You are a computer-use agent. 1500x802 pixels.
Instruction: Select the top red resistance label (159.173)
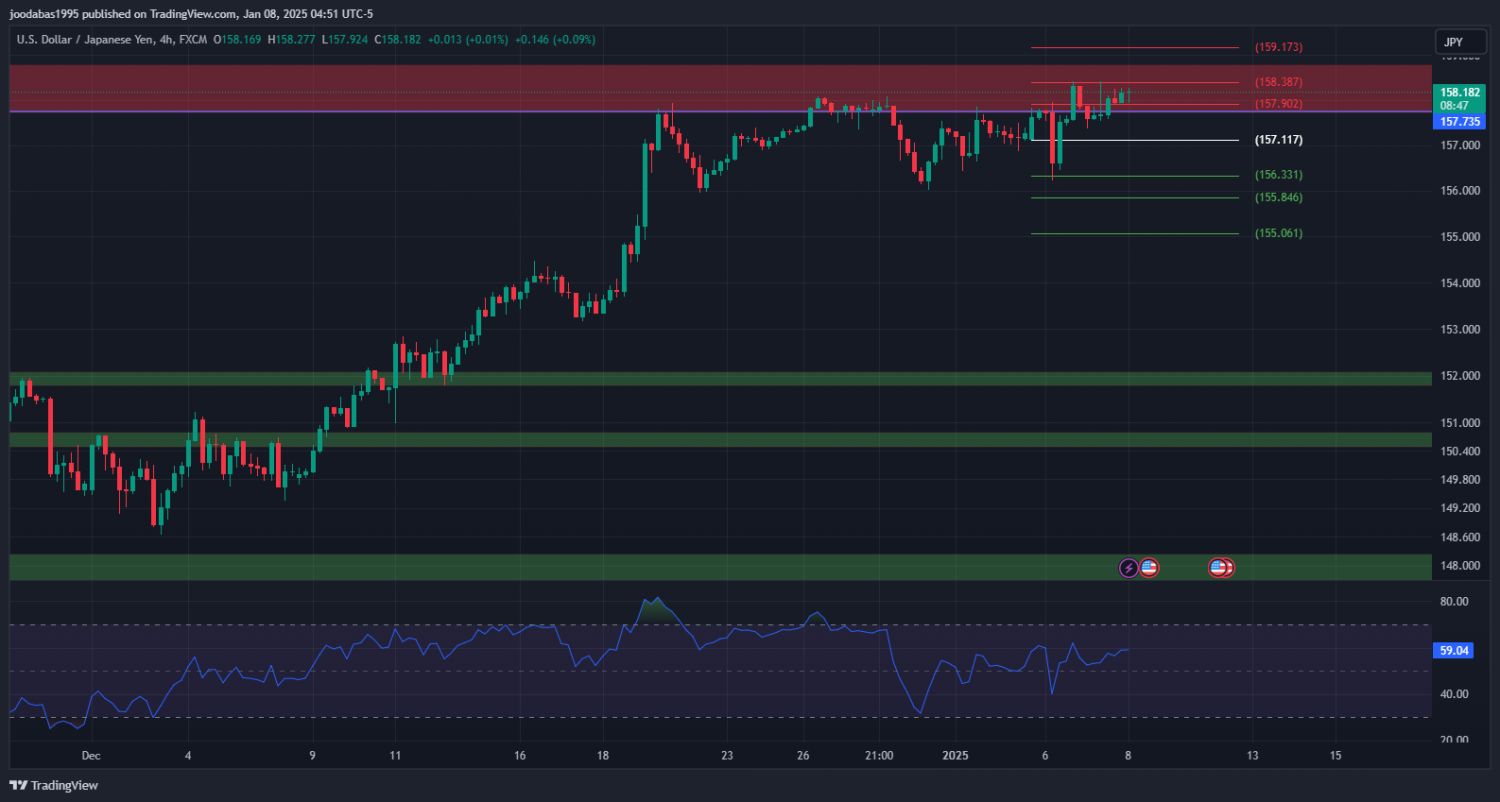point(1278,48)
